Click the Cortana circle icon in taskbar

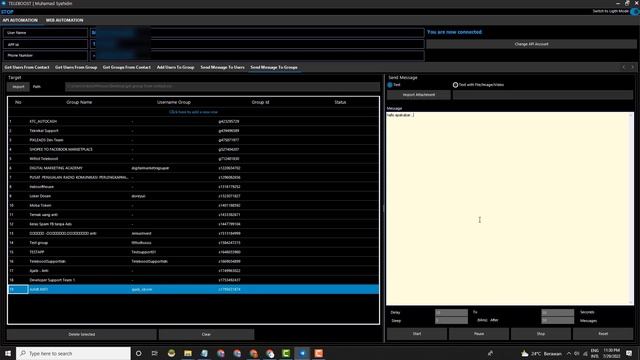pyautogui.click(x=138, y=353)
